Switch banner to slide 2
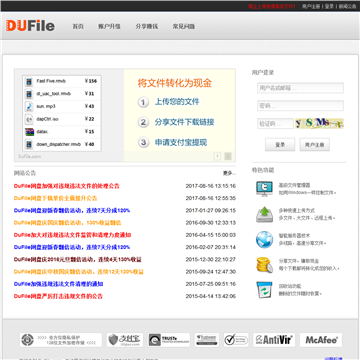This screenshot has height=360, width=360. [x=228, y=156]
